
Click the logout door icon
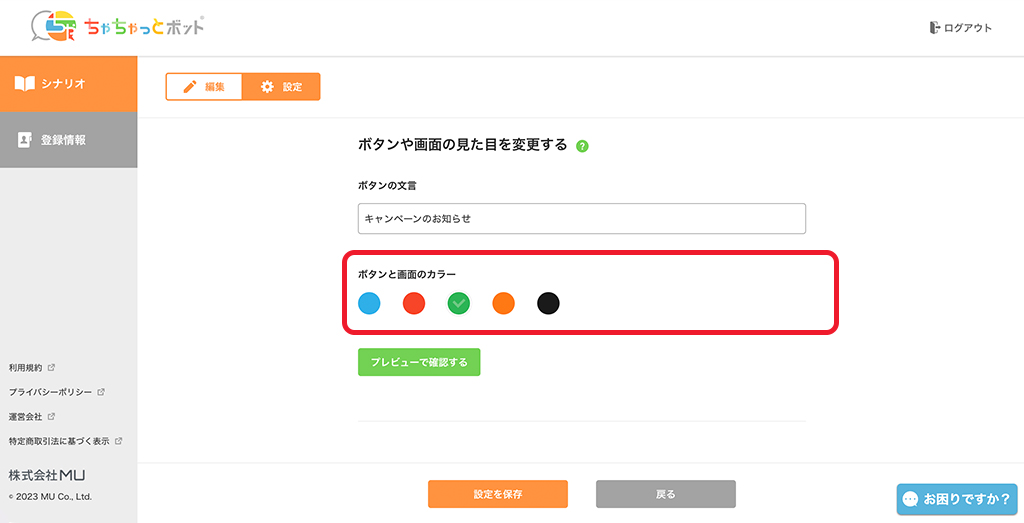click(x=935, y=28)
